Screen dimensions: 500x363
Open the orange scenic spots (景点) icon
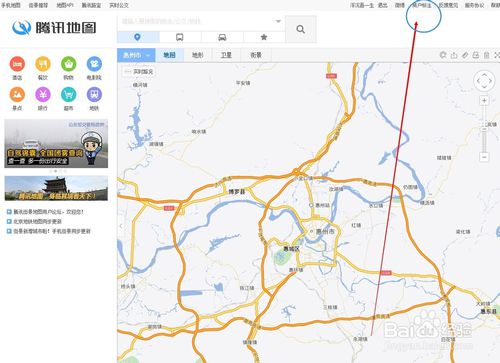click(17, 95)
